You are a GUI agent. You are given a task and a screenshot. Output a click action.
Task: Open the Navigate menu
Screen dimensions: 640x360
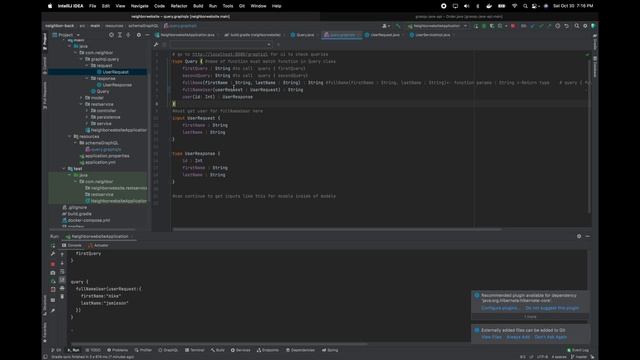coord(140,6)
